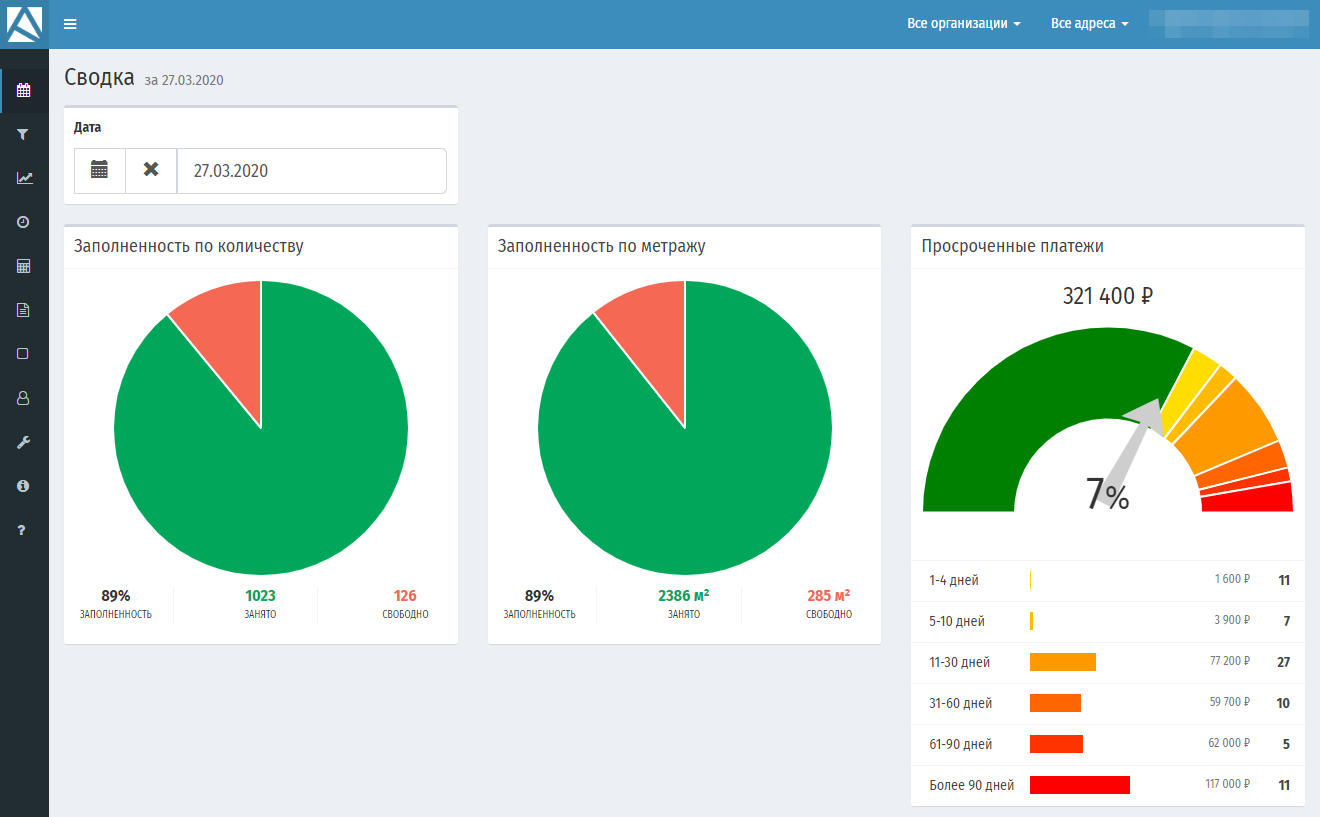The height and width of the screenshot is (817, 1320).
Task: Click the red 'Более 90 дней' bar
Action: [1079, 785]
